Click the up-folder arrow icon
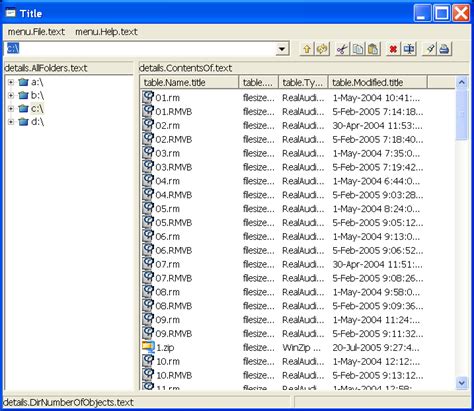 pyautogui.click(x=307, y=49)
